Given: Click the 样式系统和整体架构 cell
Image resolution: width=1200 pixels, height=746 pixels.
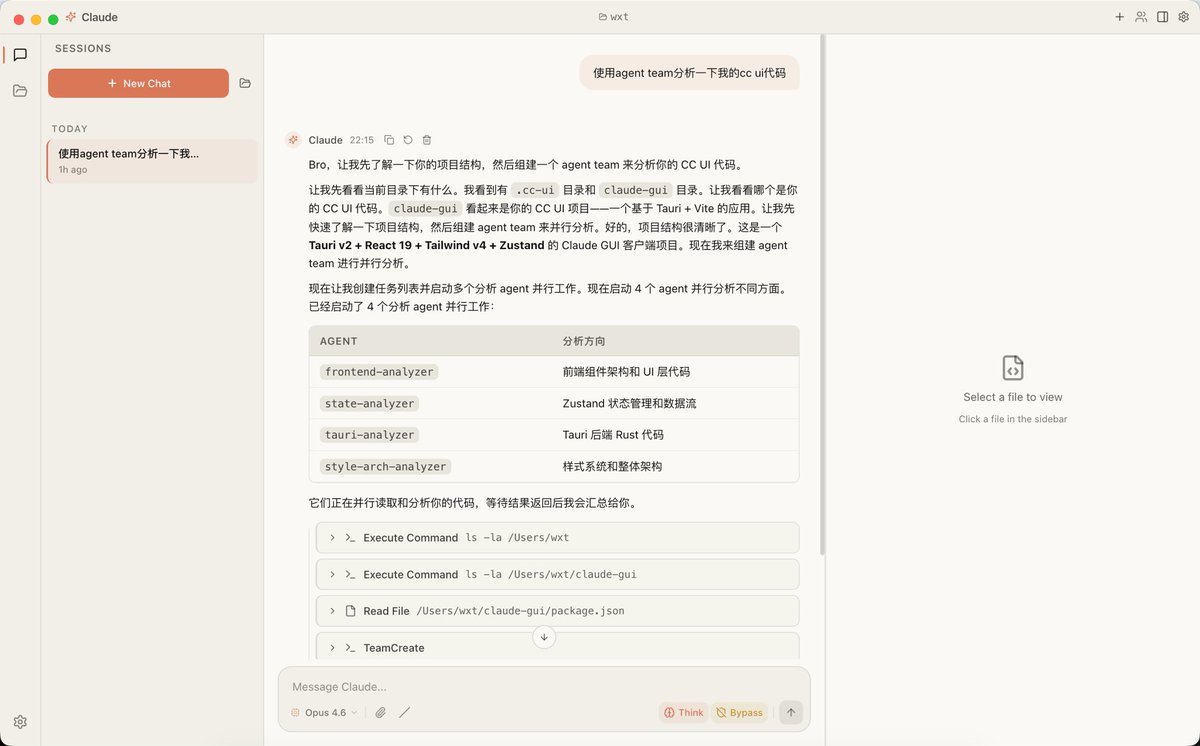Looking at the screenshot, I should (x=612, y=467).
